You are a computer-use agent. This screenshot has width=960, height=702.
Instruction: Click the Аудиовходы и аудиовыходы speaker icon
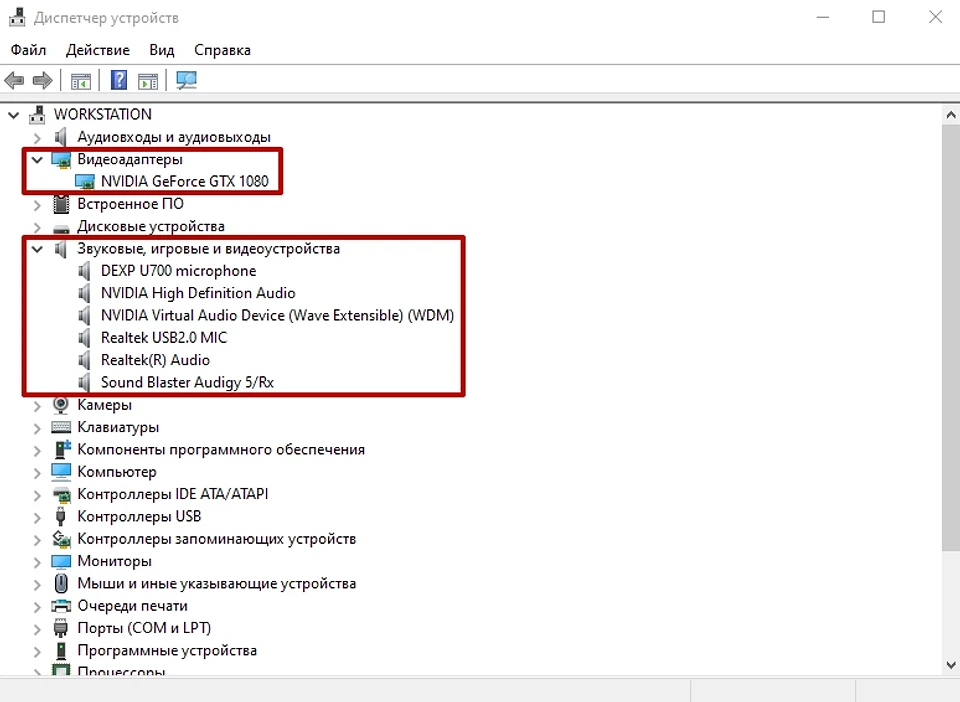click(x=61, y=136)
